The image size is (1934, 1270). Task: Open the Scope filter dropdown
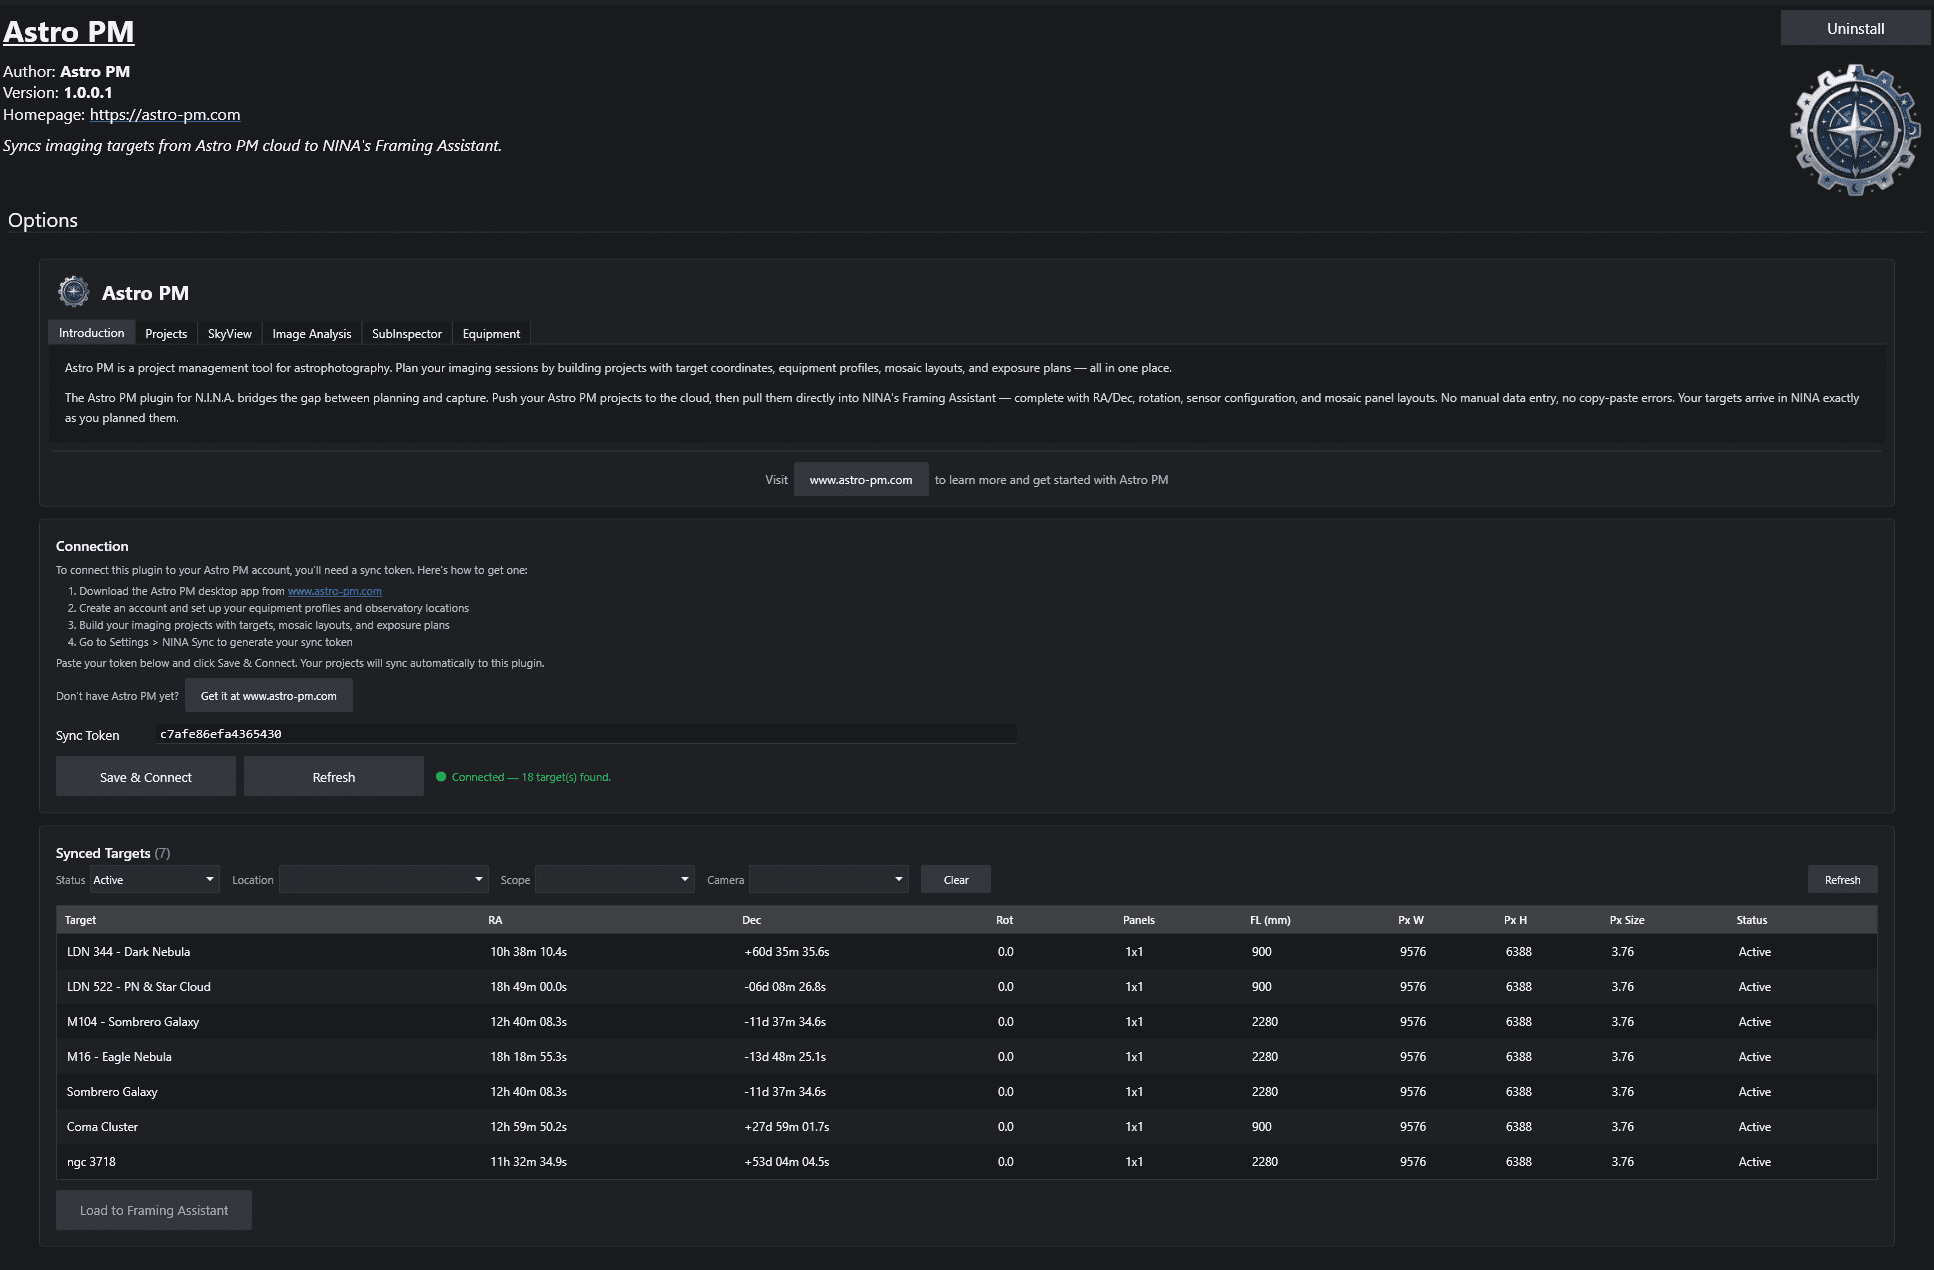tap(614, 880)
